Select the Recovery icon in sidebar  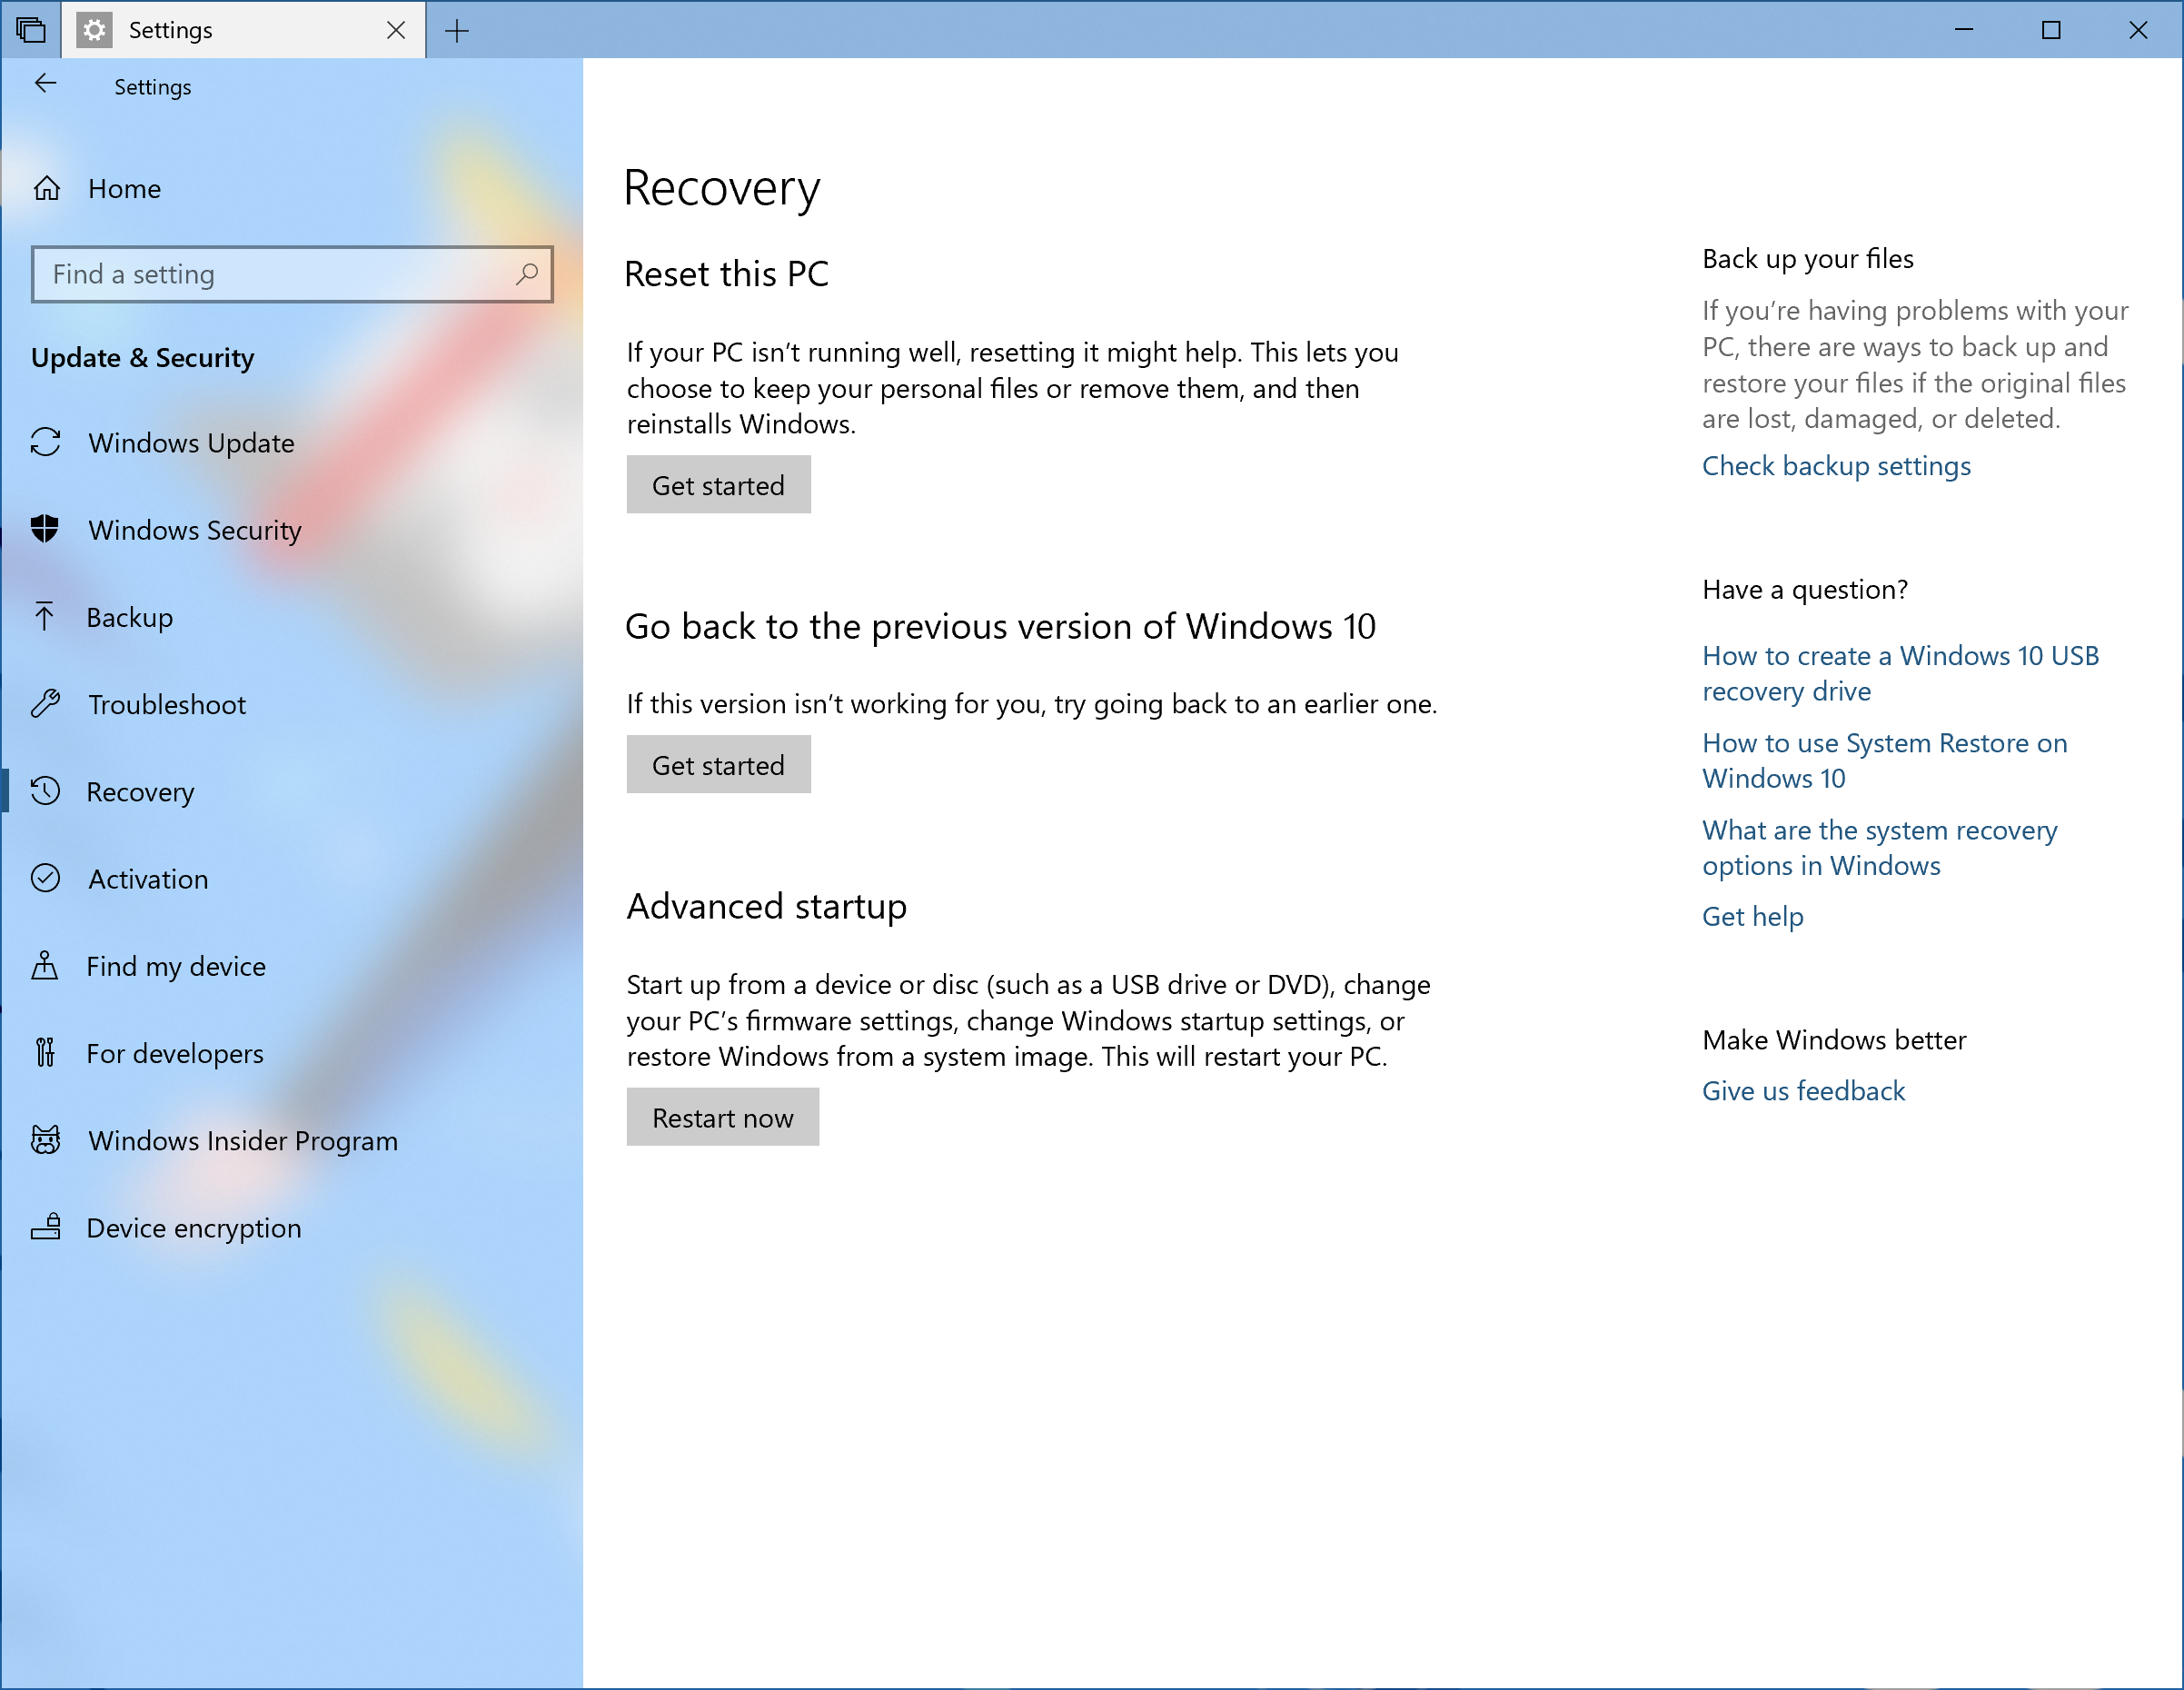pos(50,790)
